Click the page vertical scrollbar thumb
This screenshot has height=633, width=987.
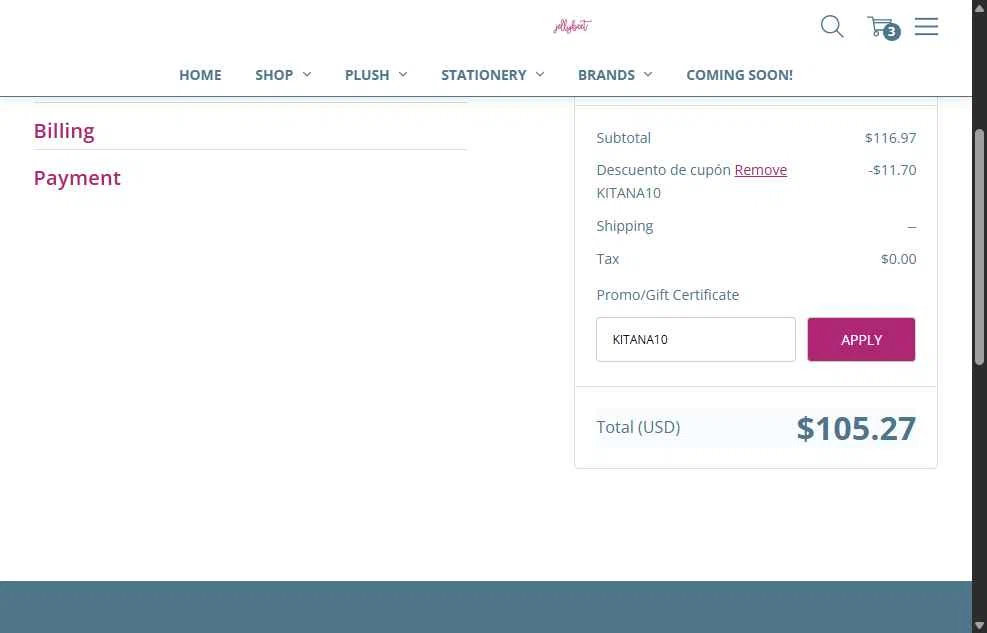979,247
